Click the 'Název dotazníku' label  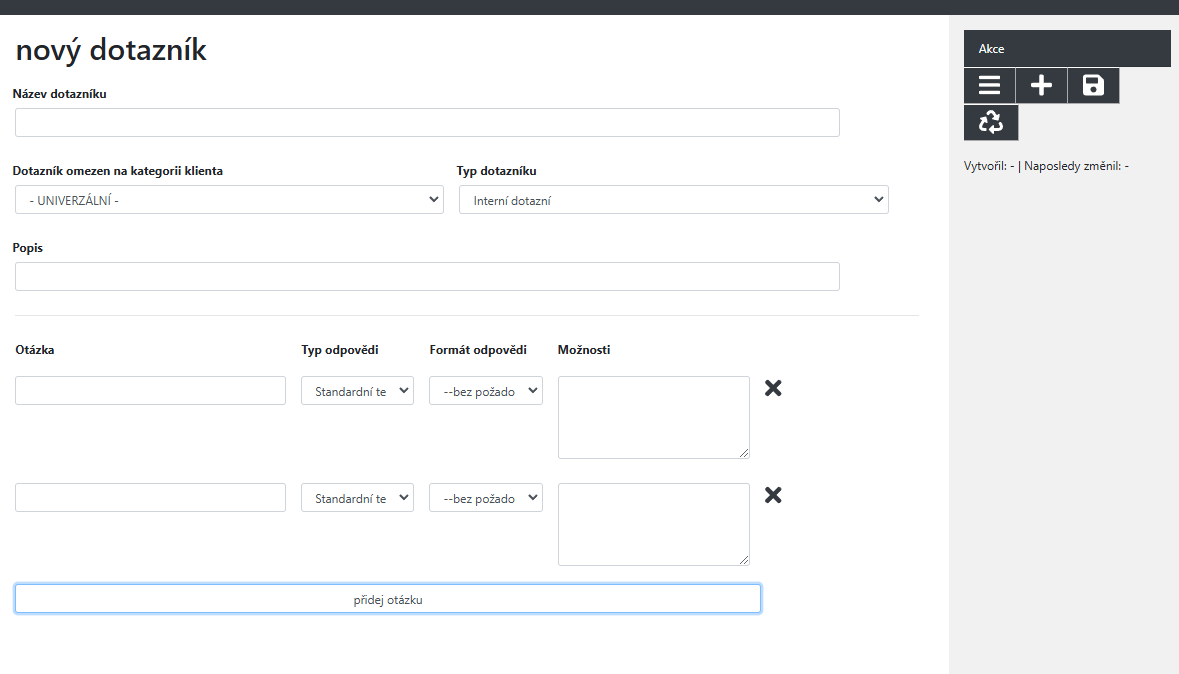click(59, 94)
